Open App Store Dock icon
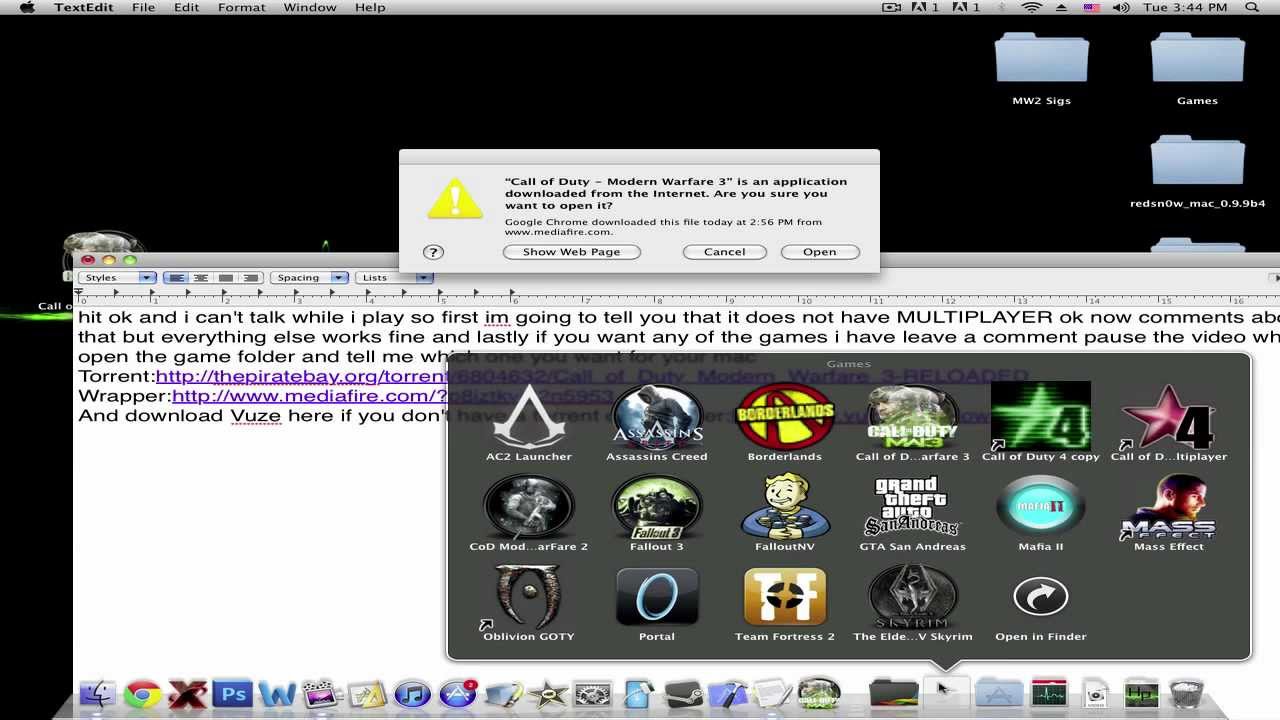The height and width of the screenshot is (720, 1280). (457, 694)
